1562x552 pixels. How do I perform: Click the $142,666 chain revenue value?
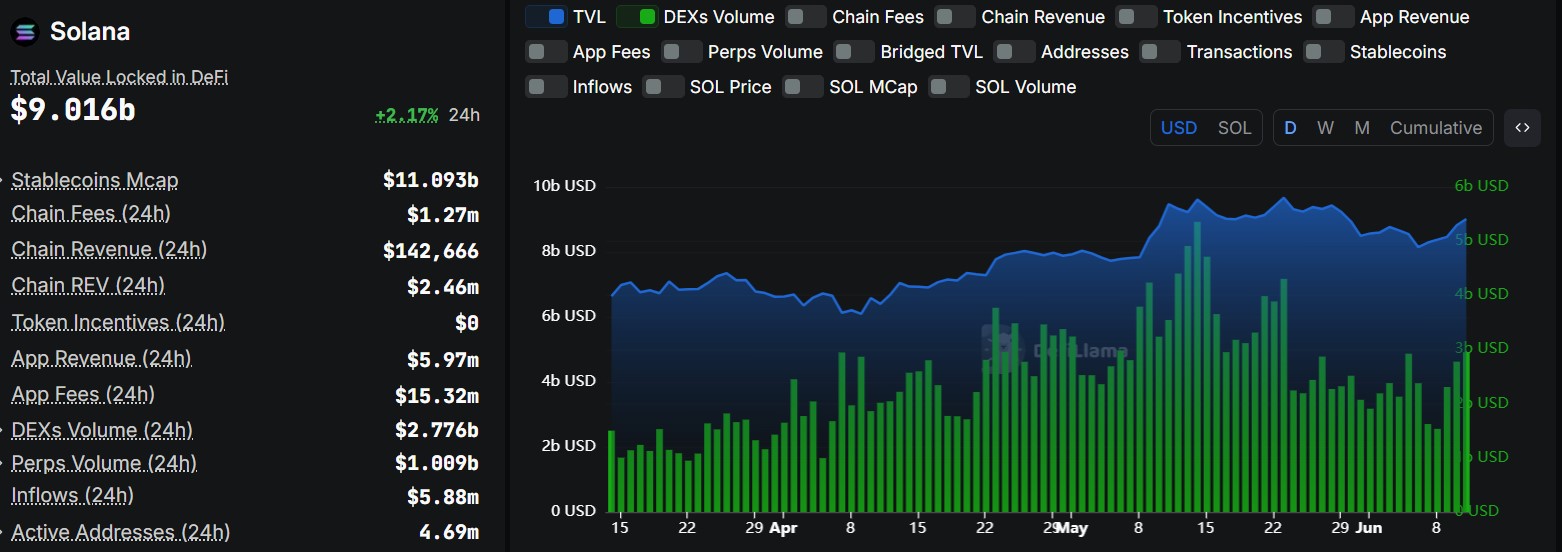click(x=431, y=251)
